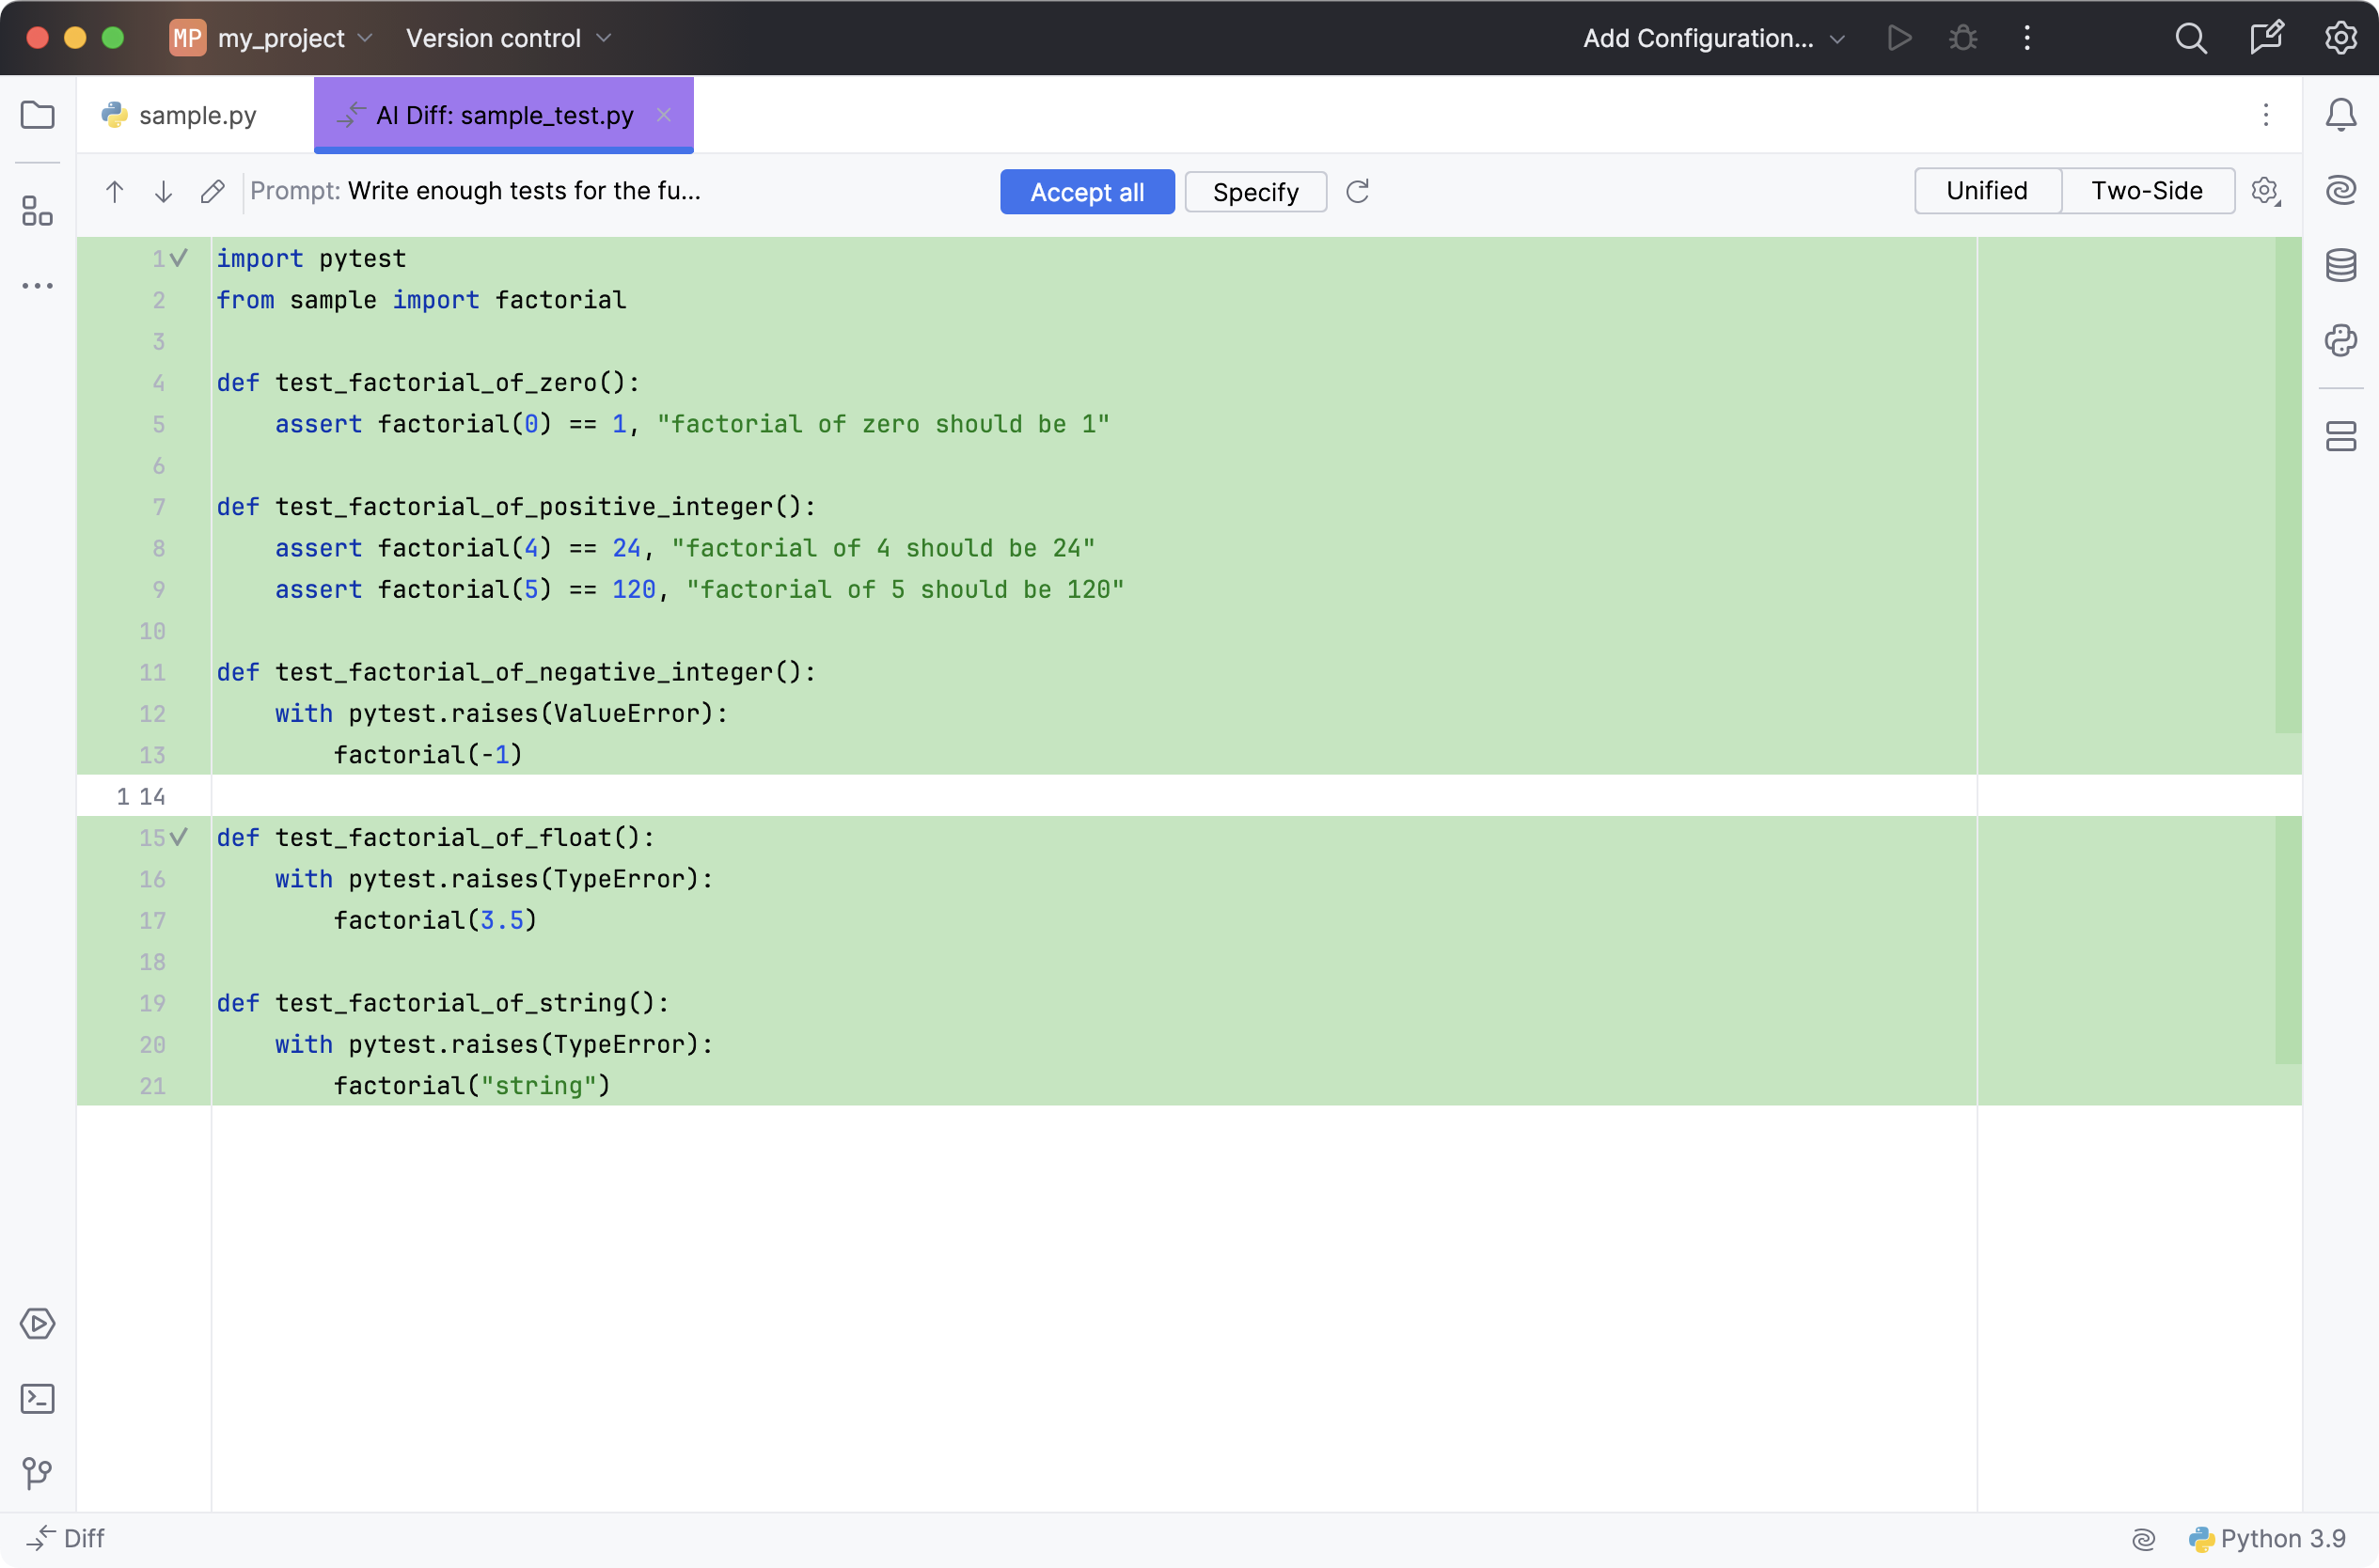
Task: Open diff viewer settings gear
Action: pyautogui.click(x=2265, y=191)
